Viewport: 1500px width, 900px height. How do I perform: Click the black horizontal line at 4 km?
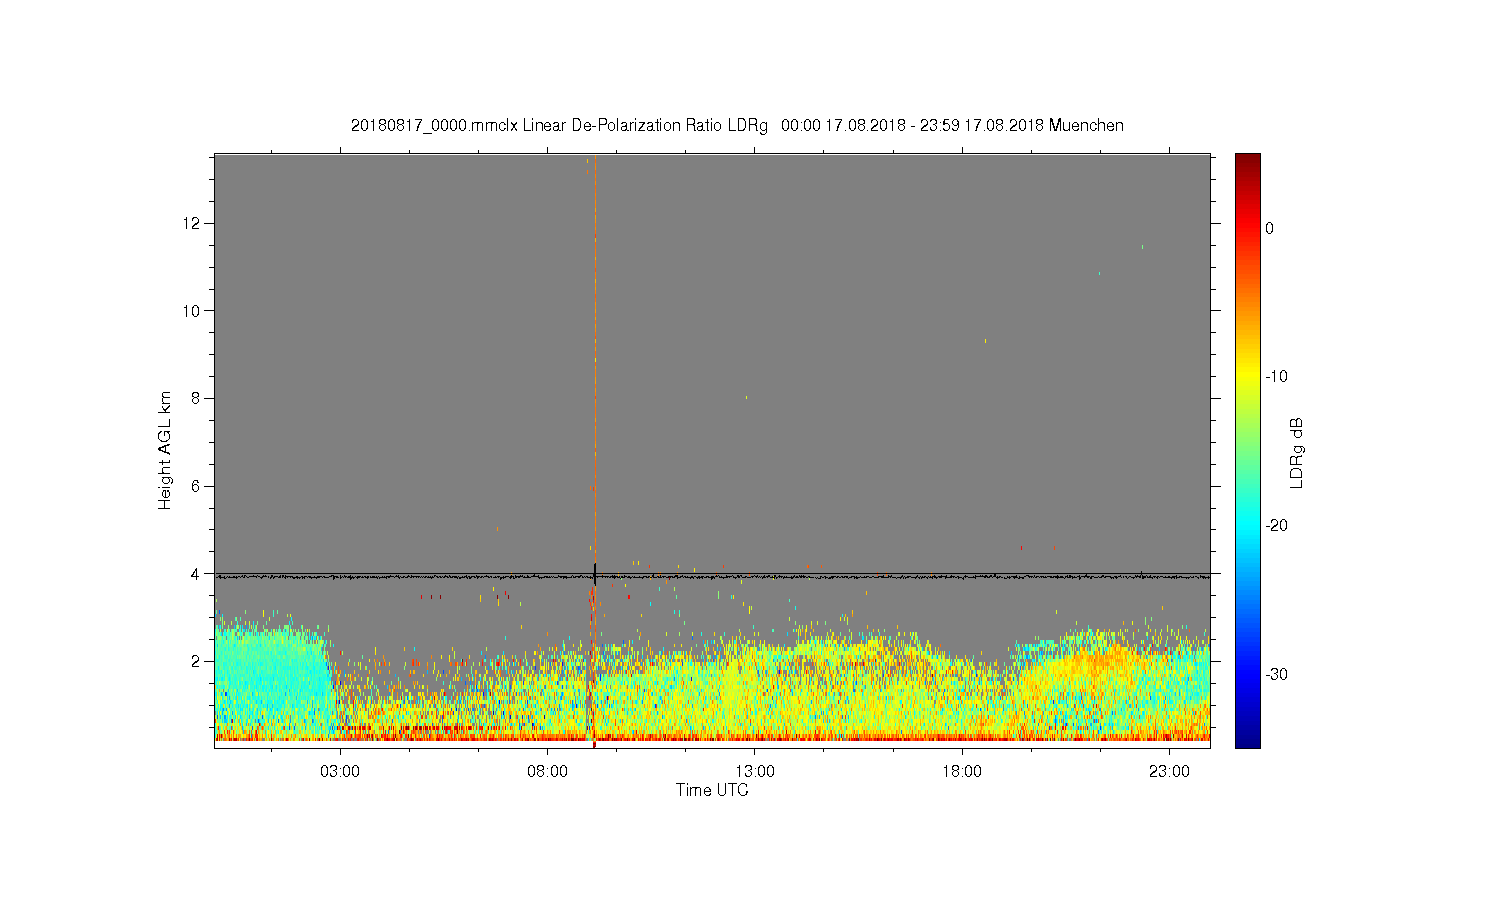click(x=712, y=576)
